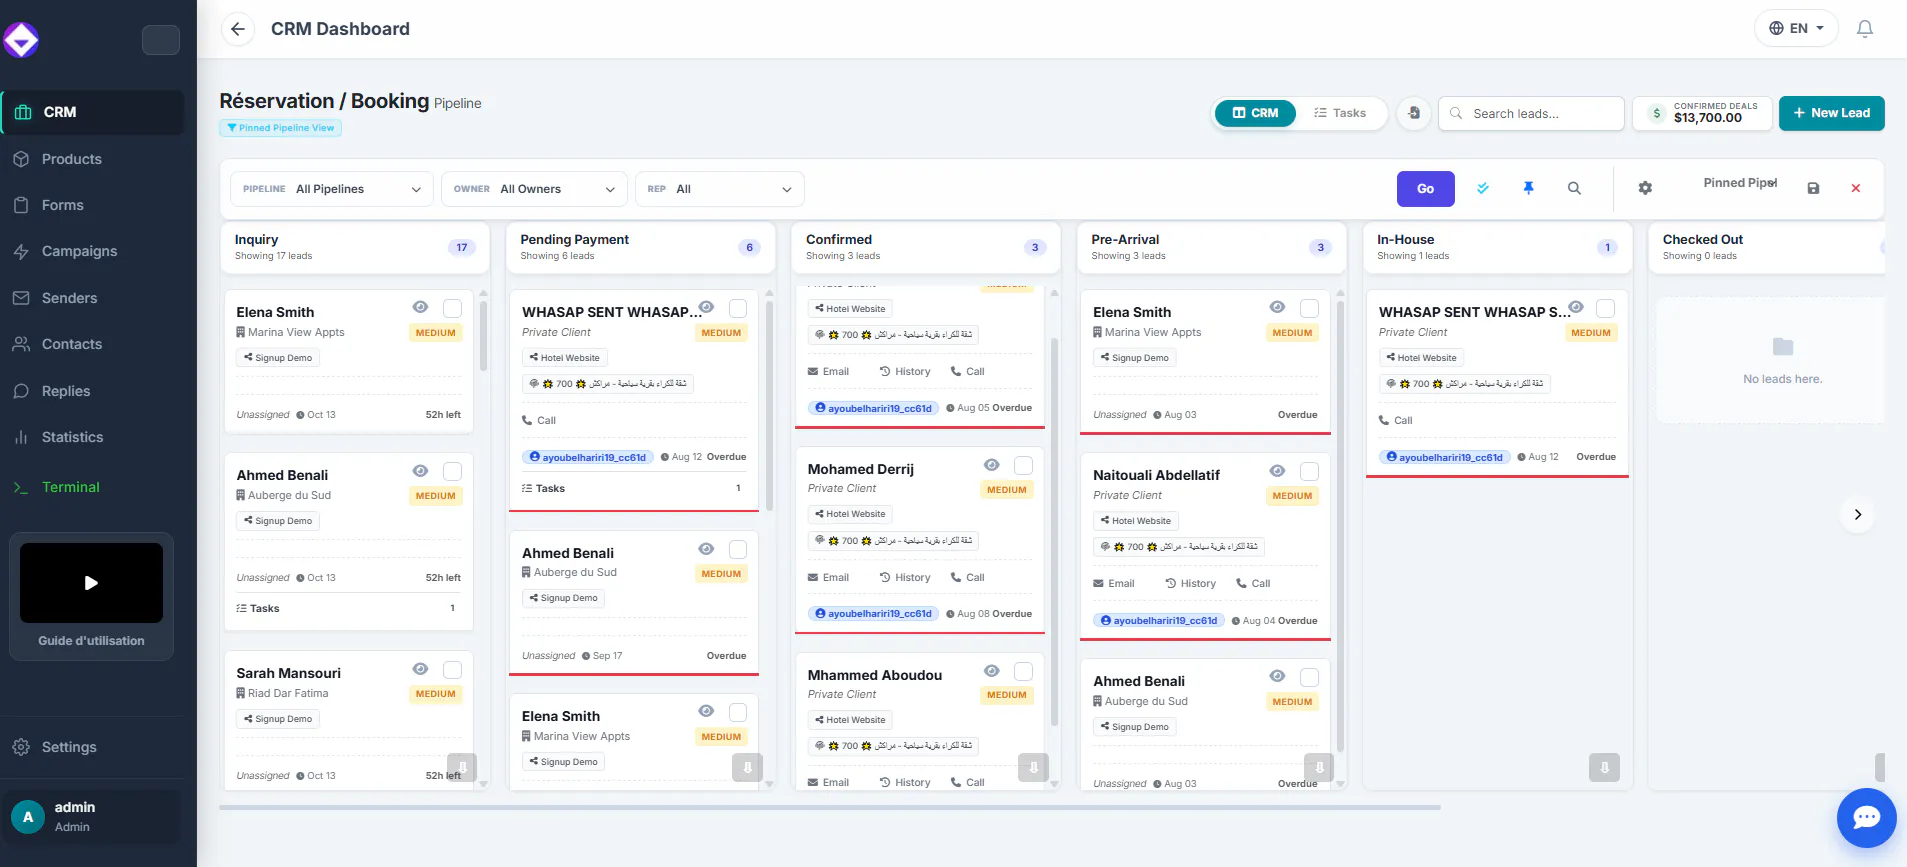Open the Pipeline All Pipelines dropdown

coord(332,189)
